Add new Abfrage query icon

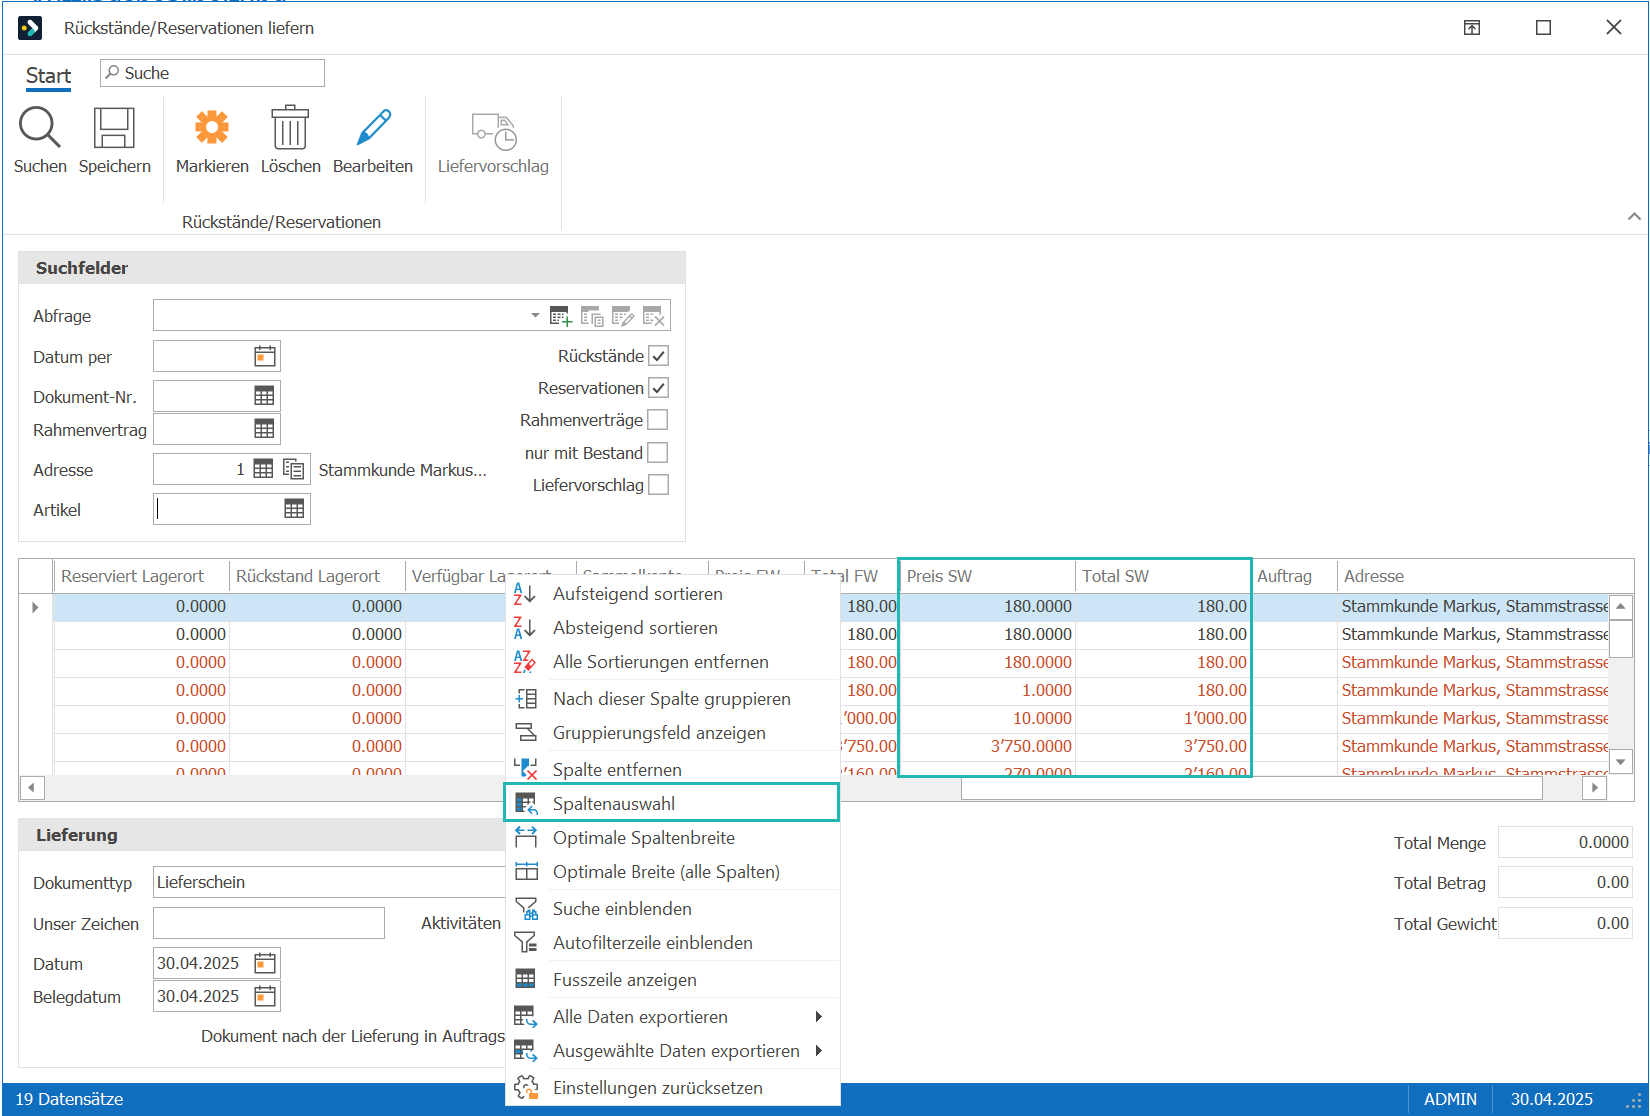point(561,316)
